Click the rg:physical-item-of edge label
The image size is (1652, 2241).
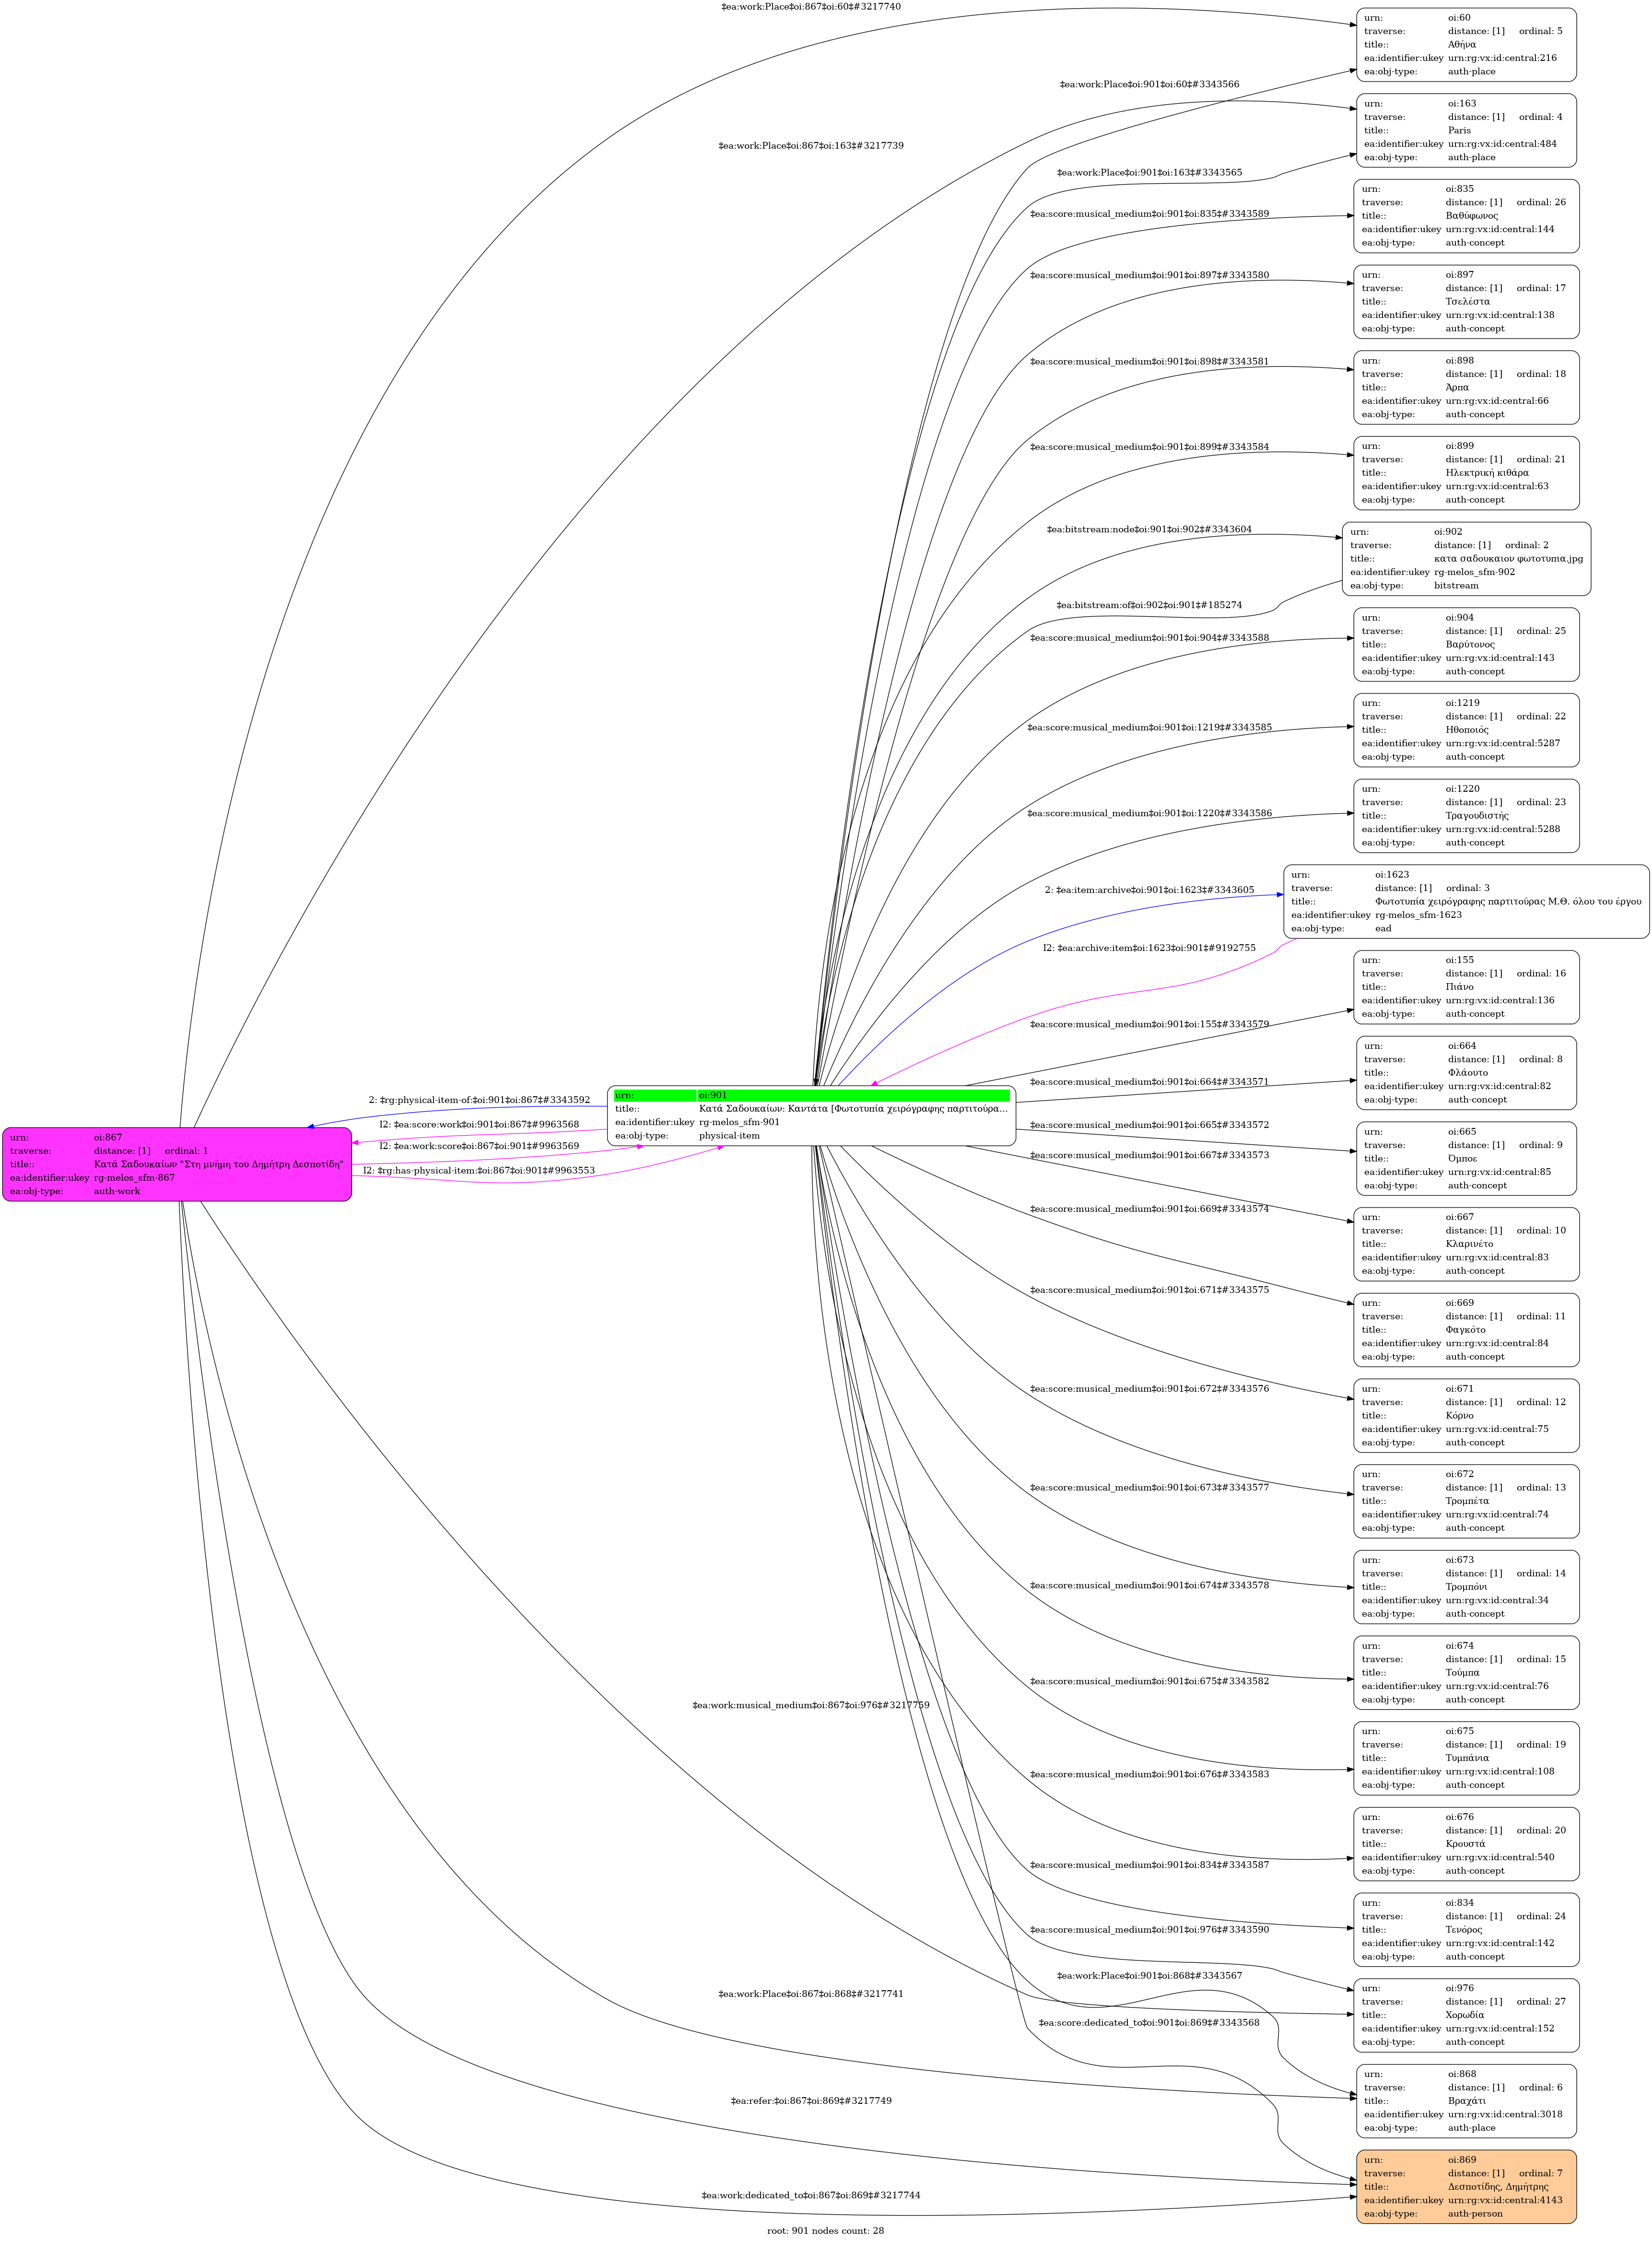click(479, 1100)
